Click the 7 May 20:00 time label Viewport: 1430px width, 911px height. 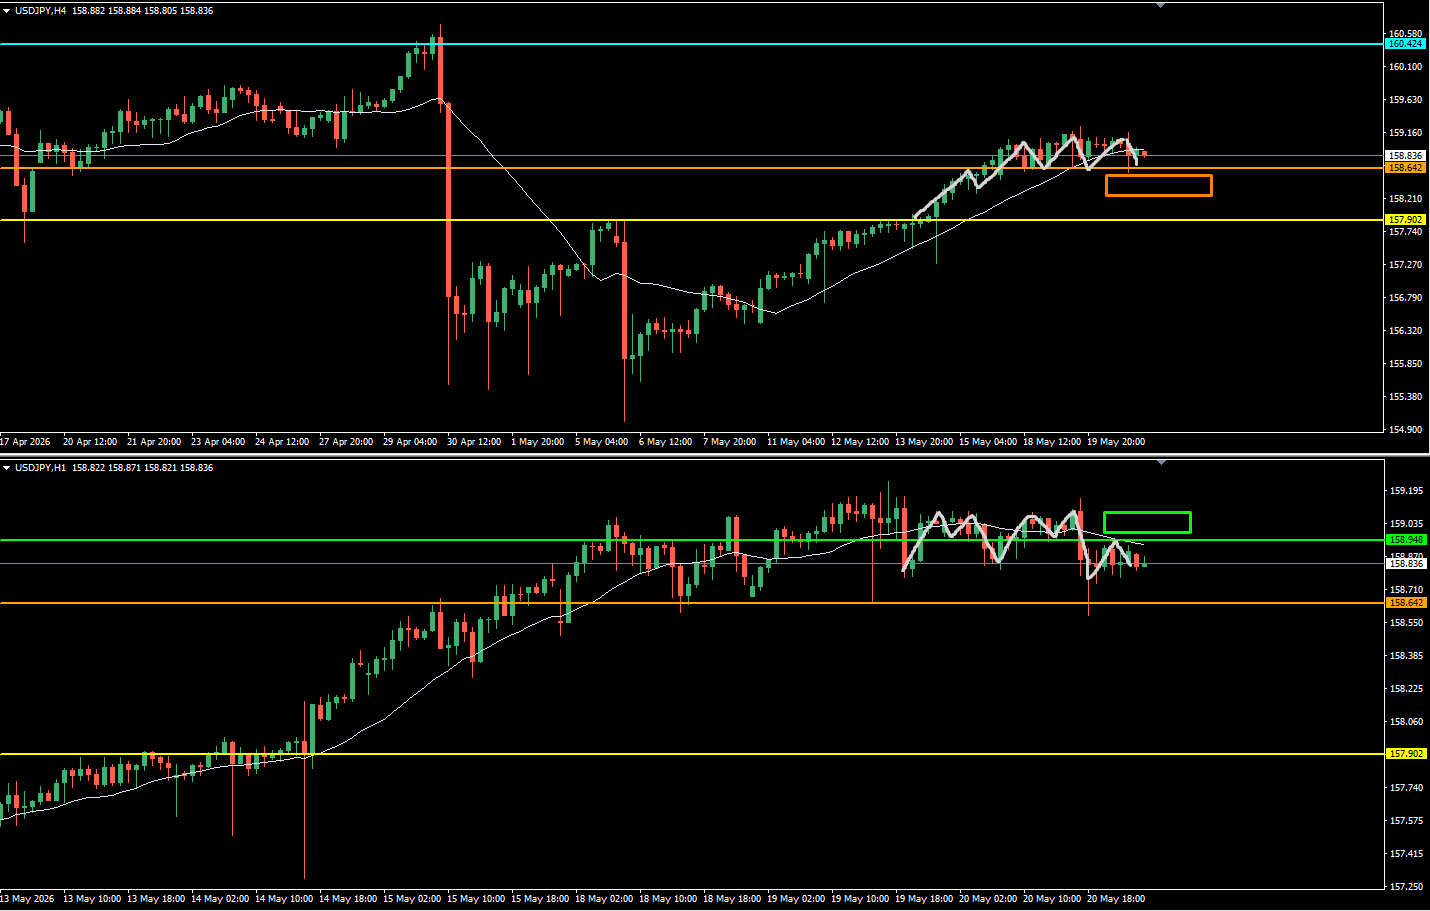[730, 442]
